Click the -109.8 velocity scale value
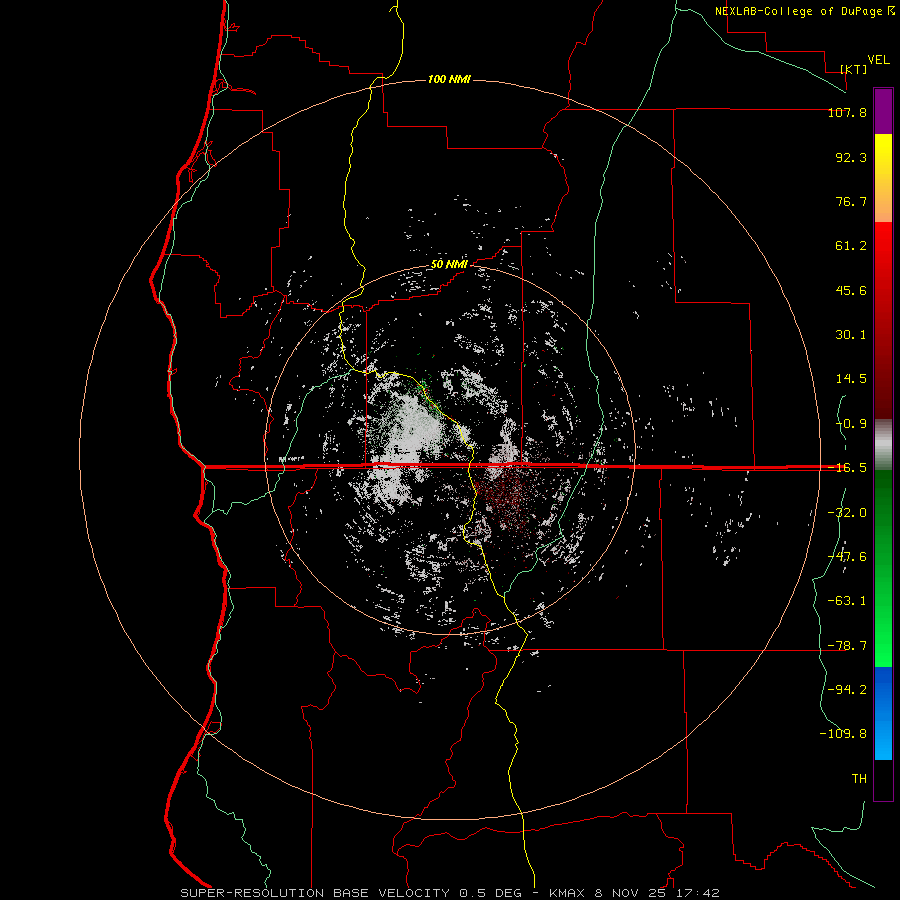The image size is (900, 900). coord(843,734)
